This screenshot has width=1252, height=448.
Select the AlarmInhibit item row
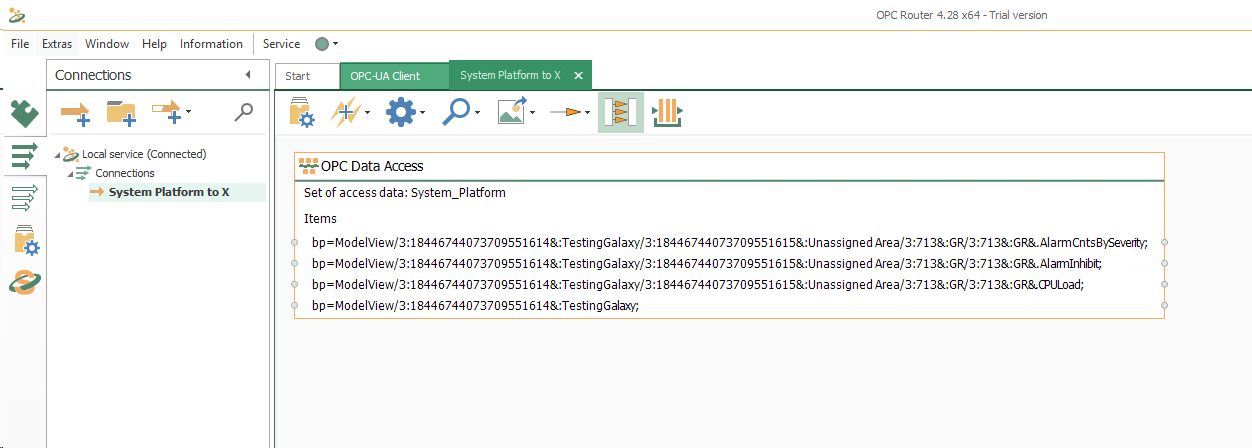click(730, 263)
